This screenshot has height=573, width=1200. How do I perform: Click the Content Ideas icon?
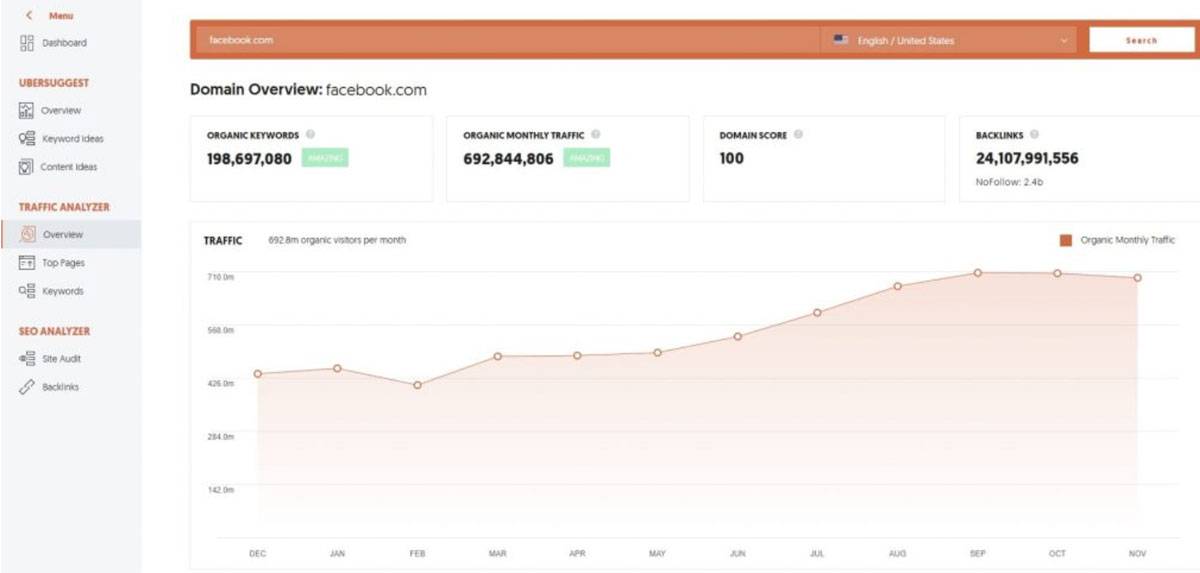[27, 167]
